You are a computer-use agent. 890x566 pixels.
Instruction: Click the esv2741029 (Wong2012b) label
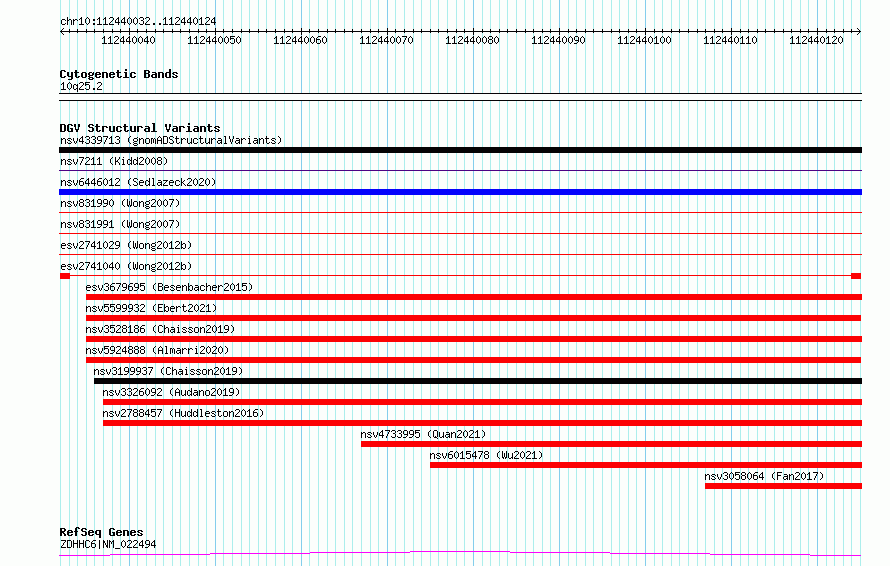126,245
